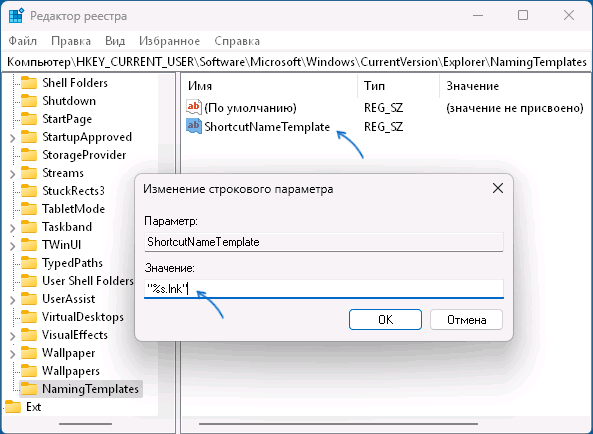Select the StorageProvider folder icon
Screen dimensions: 593x434
29,155
